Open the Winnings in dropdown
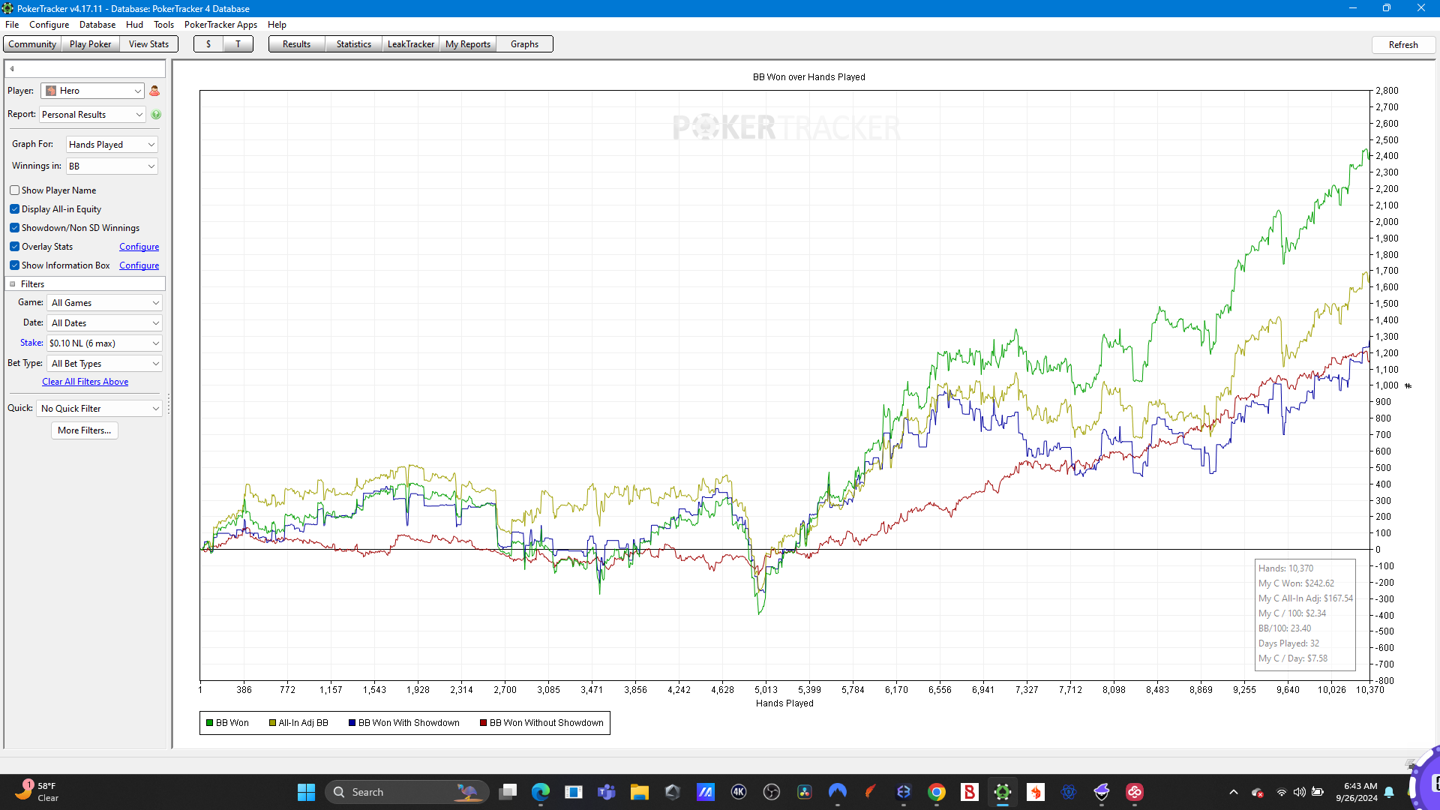 tap(111, 166)
